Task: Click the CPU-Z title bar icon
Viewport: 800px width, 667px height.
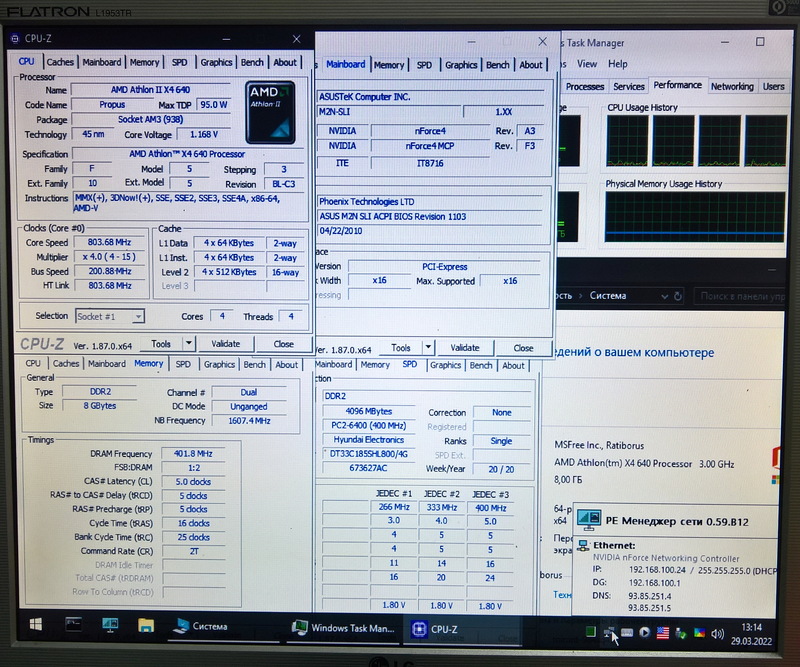Action: tap(15, 38)
